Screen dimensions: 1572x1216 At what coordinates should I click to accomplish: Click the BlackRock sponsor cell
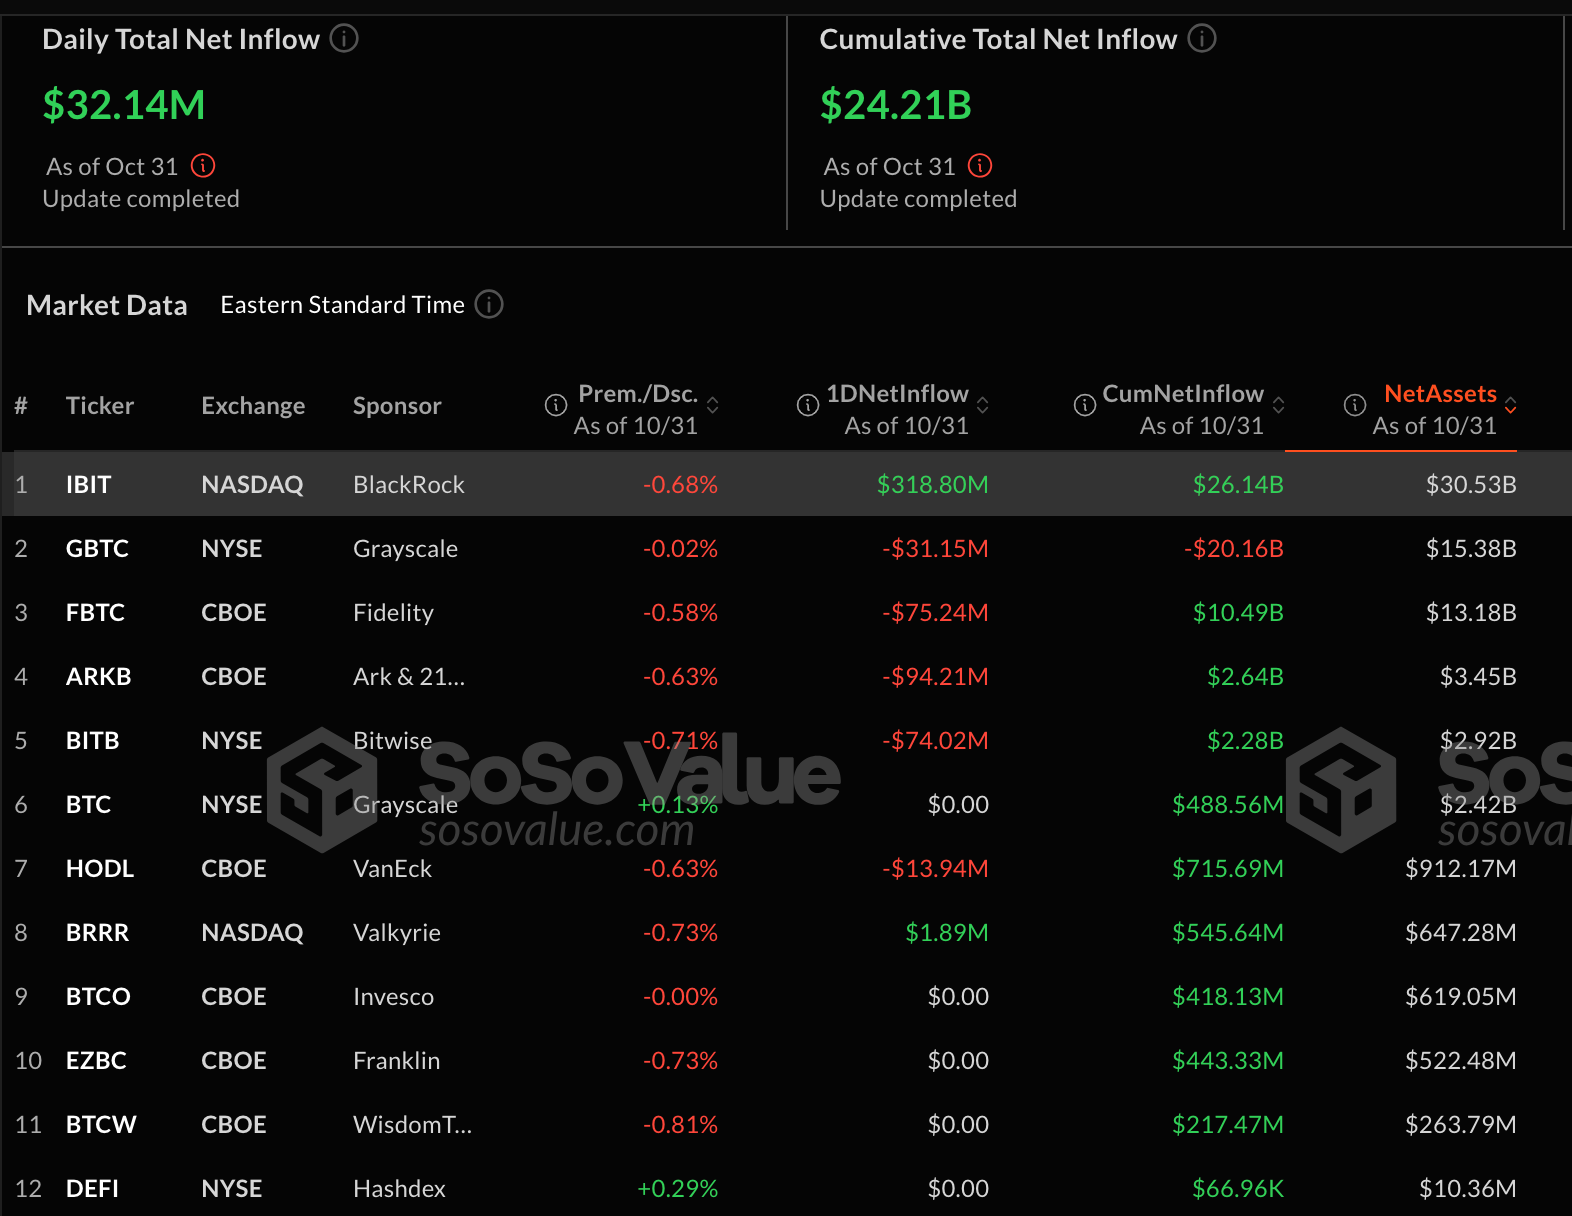[409, 484]
